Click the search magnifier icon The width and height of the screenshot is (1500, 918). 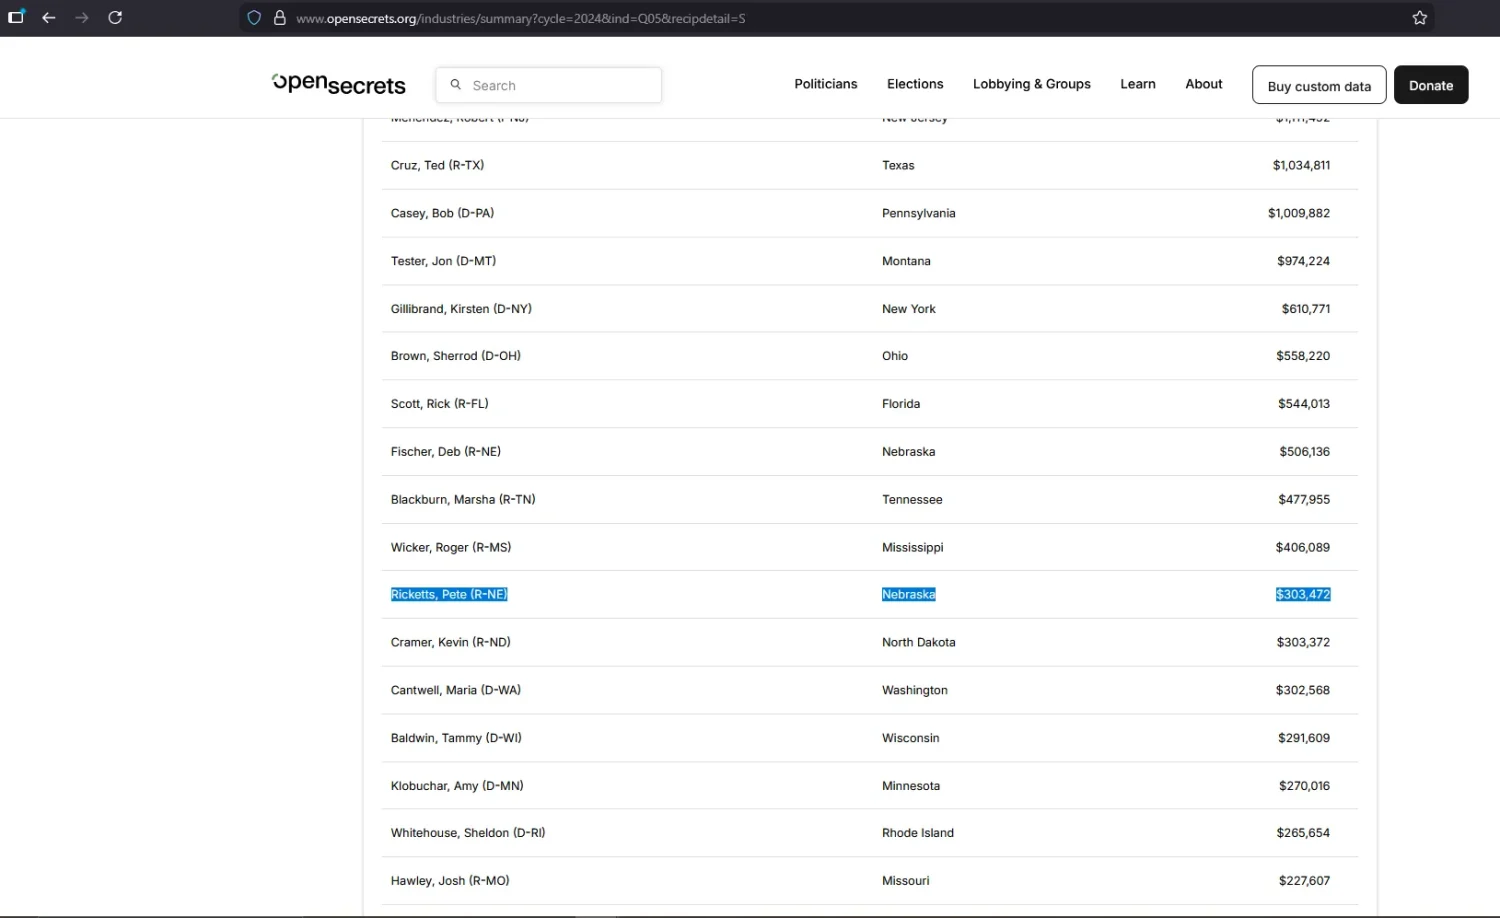point(456,85)
